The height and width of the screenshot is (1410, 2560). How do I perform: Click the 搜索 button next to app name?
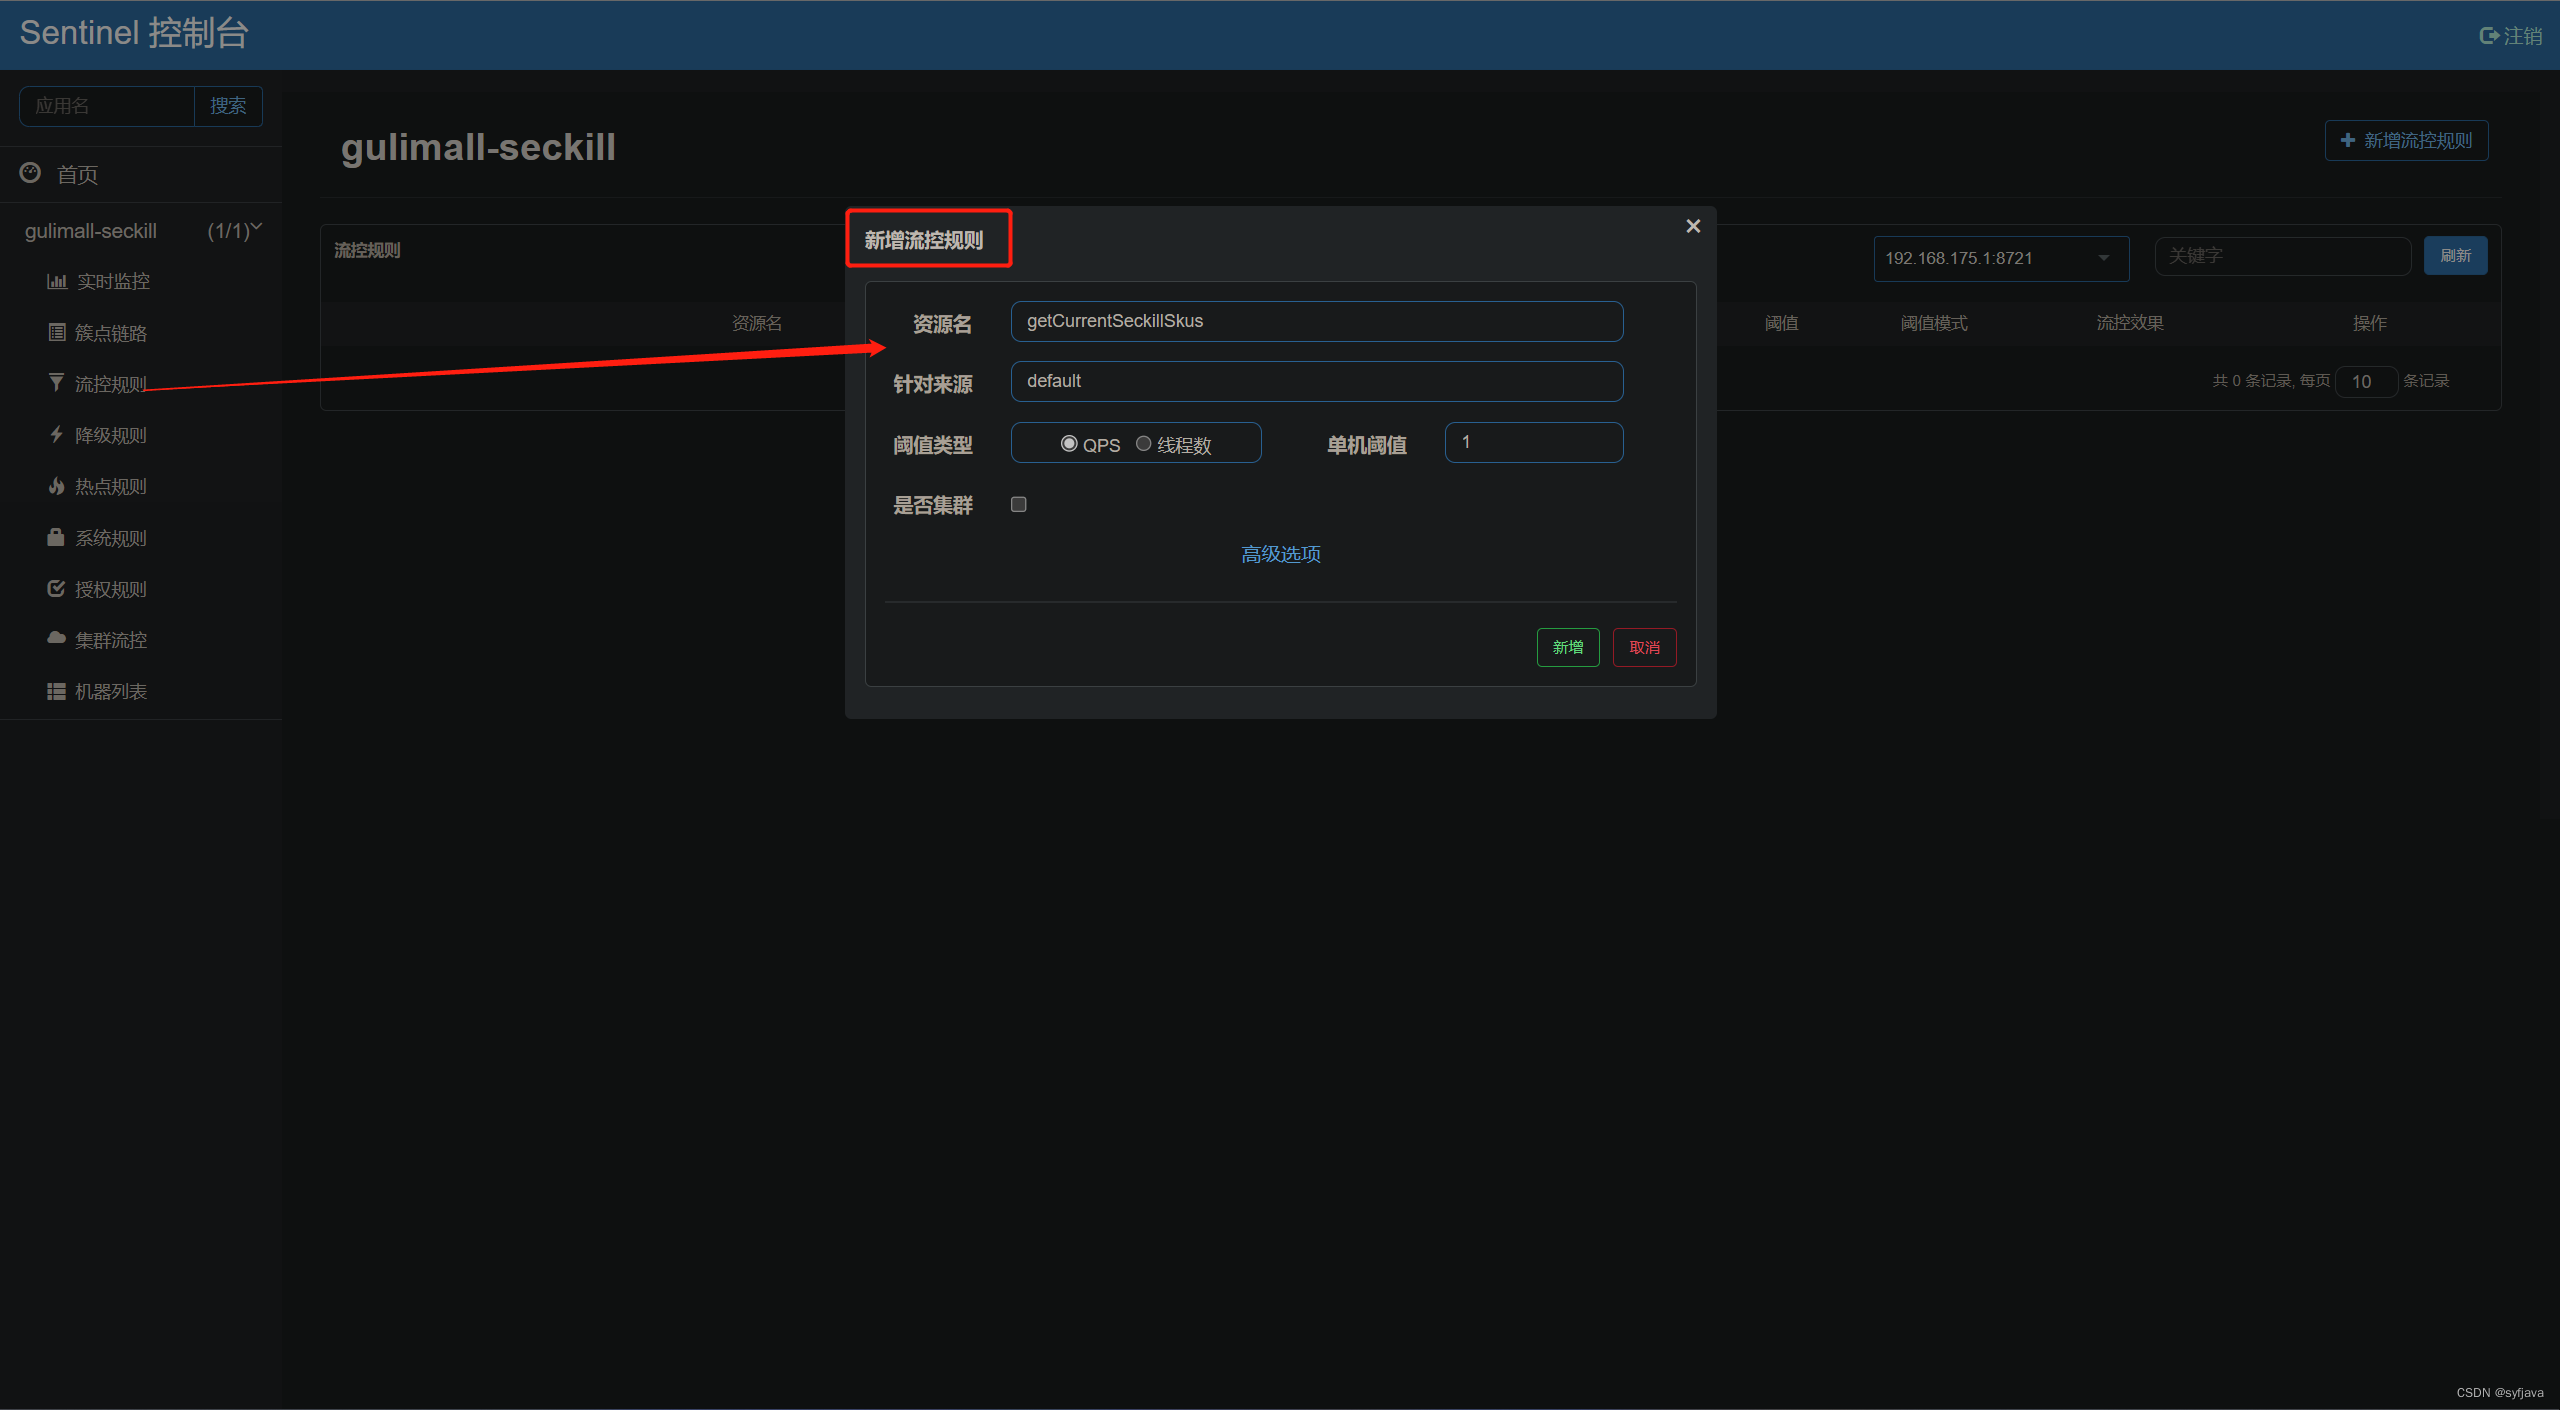tap(228, 106)
